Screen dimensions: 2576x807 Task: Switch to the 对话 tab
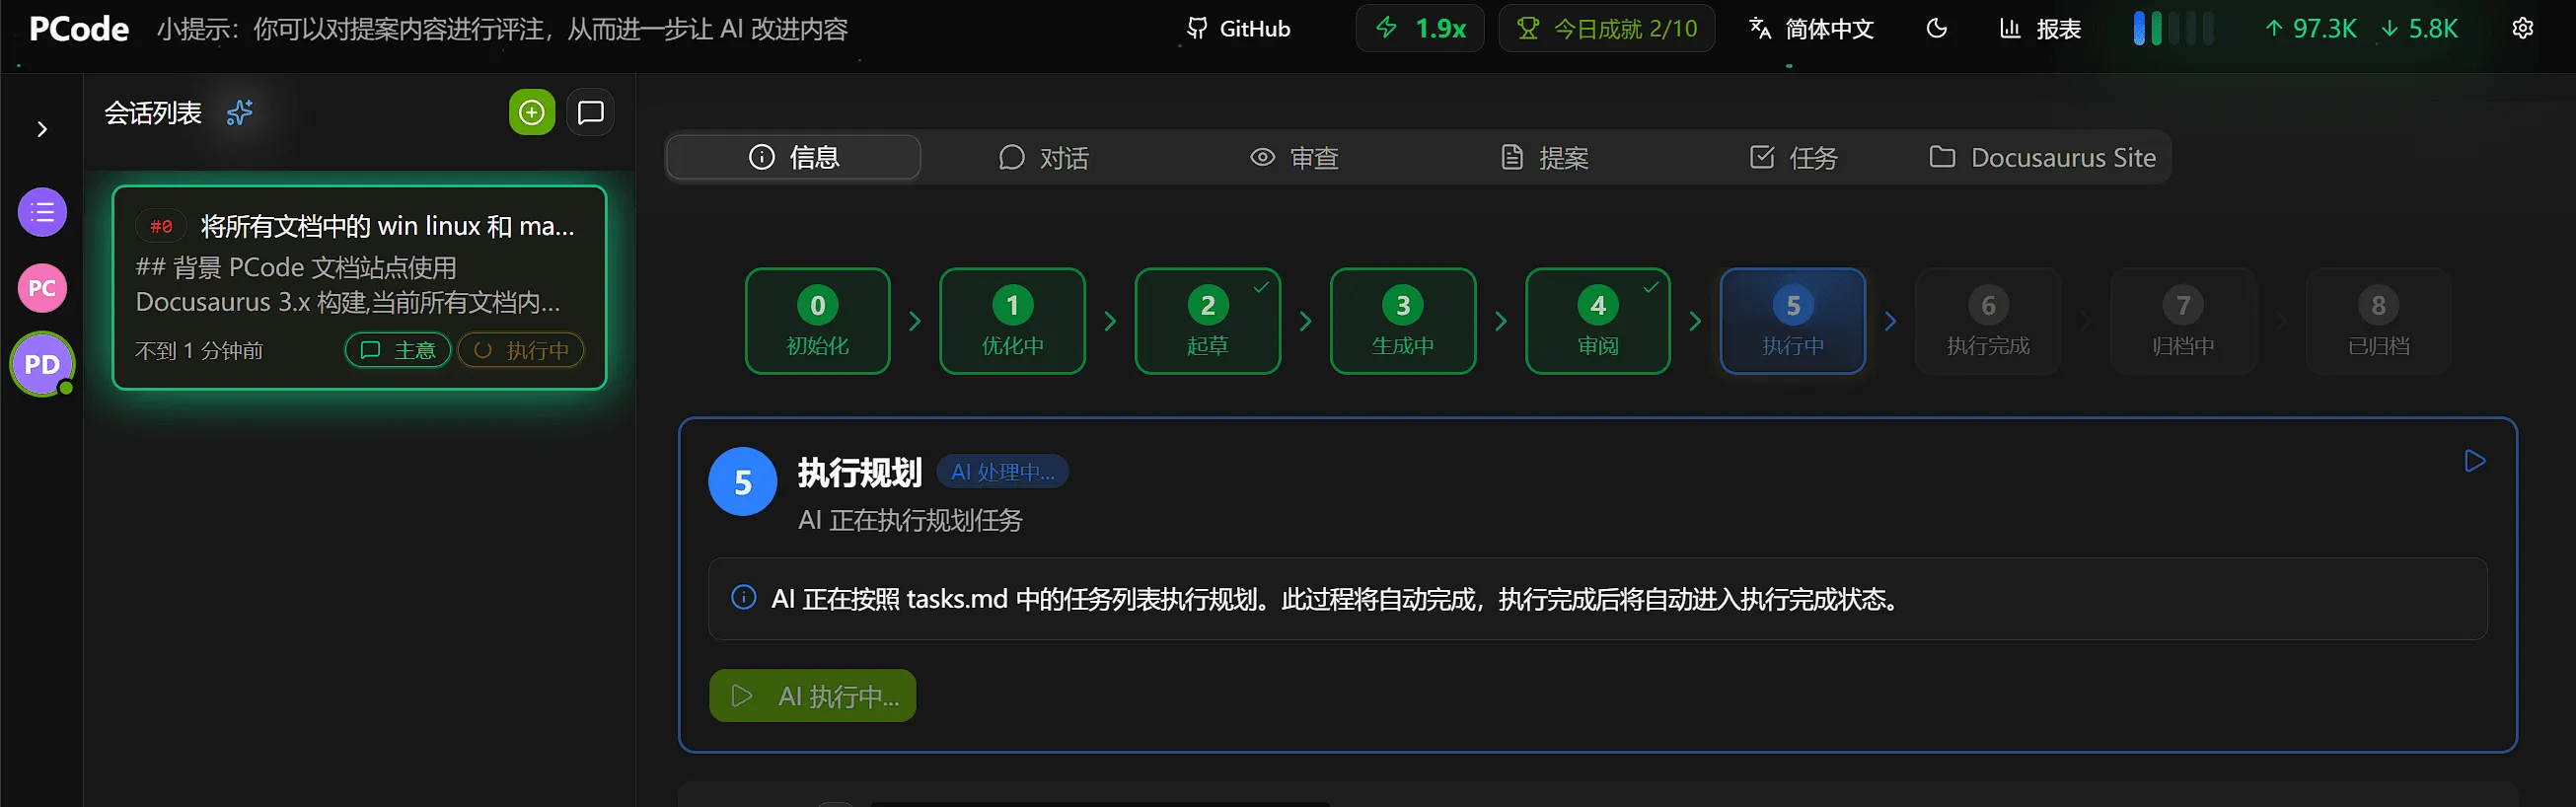tap(1043, 157)
